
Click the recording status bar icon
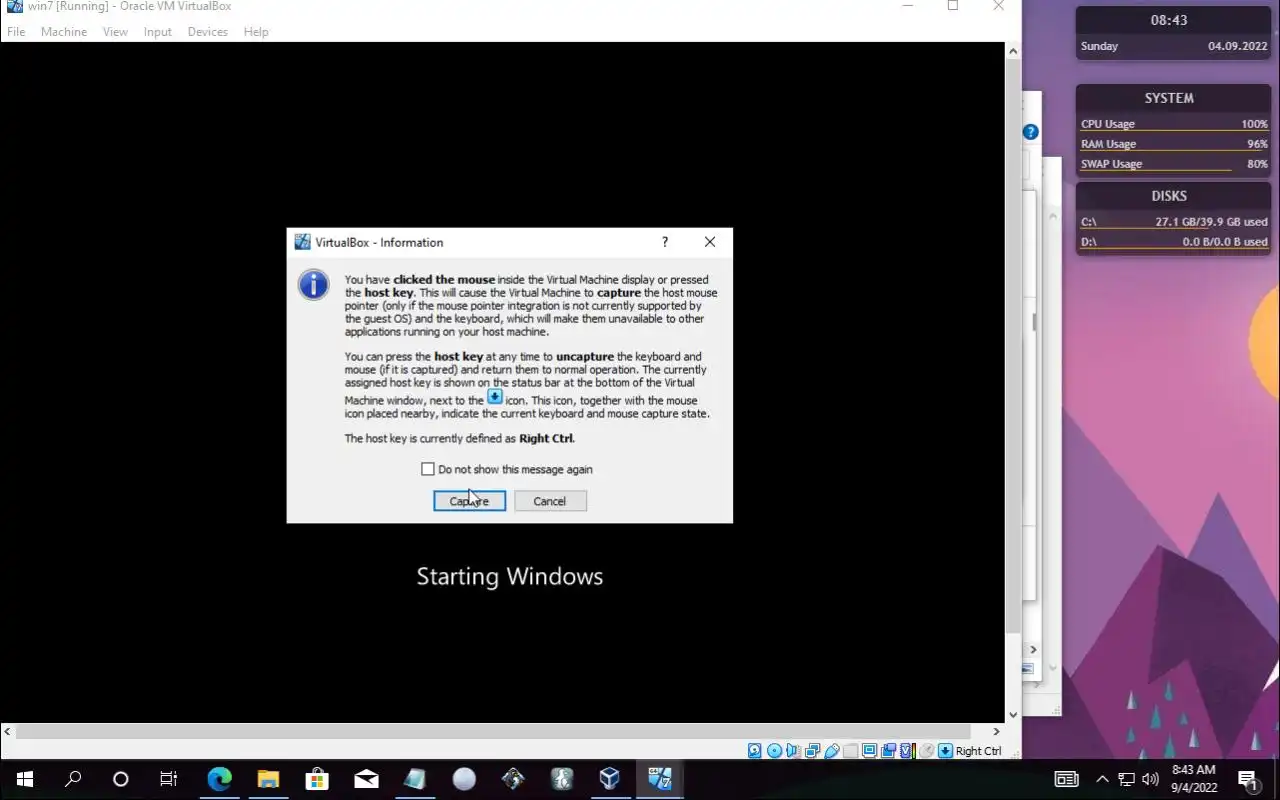(888, 751)
